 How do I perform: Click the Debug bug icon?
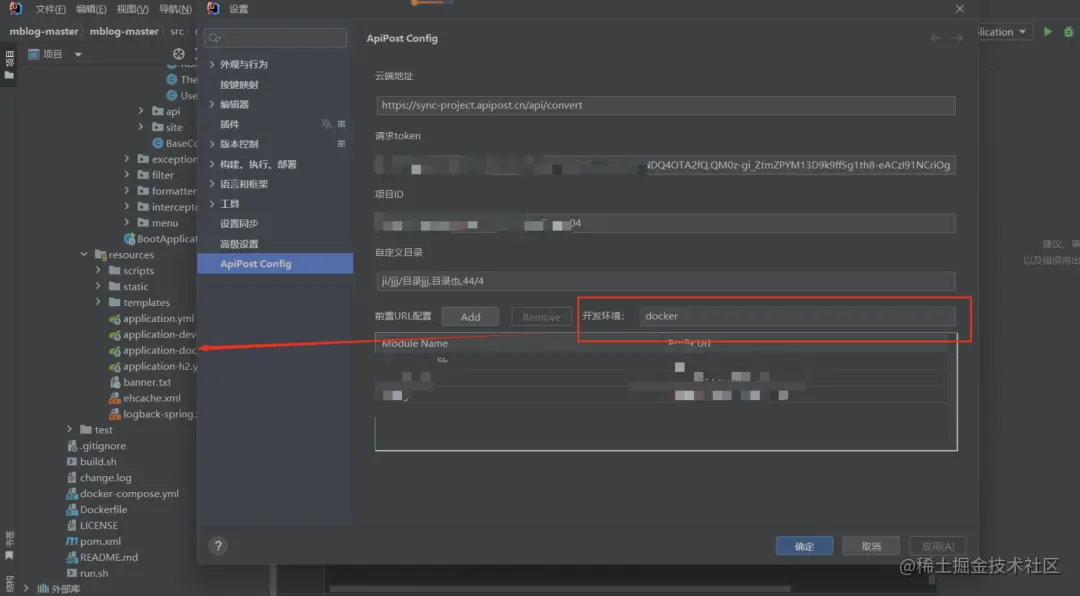(x=1068, y=32)
